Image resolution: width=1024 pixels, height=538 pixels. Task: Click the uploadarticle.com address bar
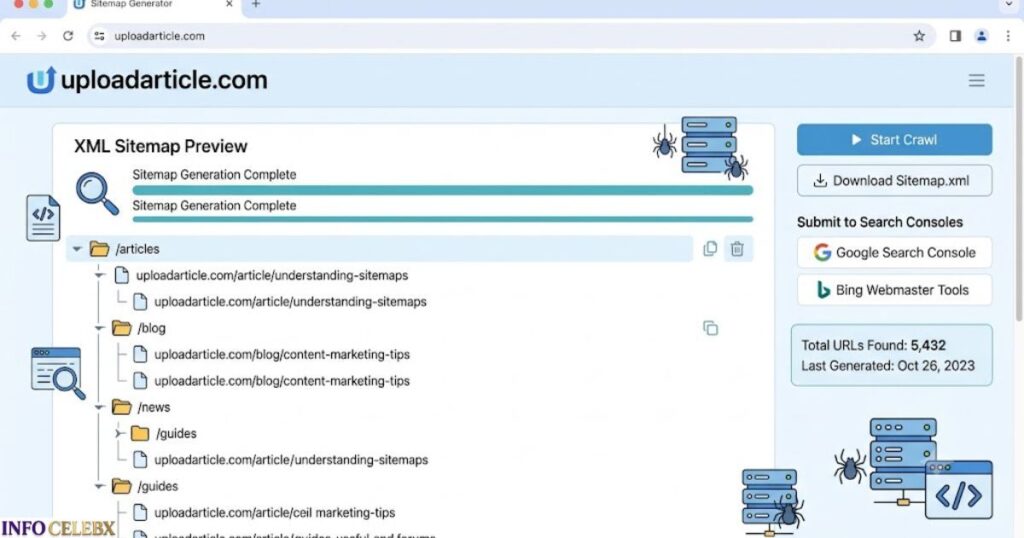[509, 36]
